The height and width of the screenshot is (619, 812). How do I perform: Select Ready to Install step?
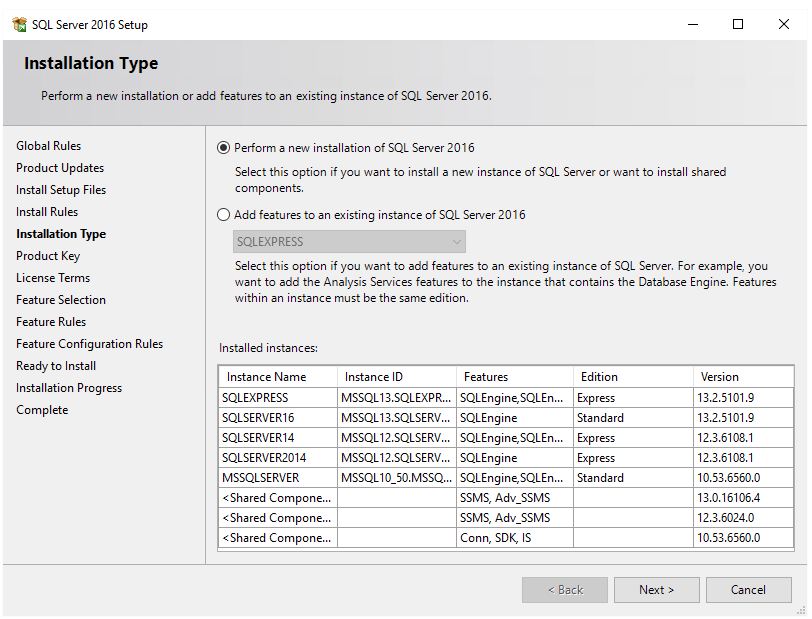[56, 366]
